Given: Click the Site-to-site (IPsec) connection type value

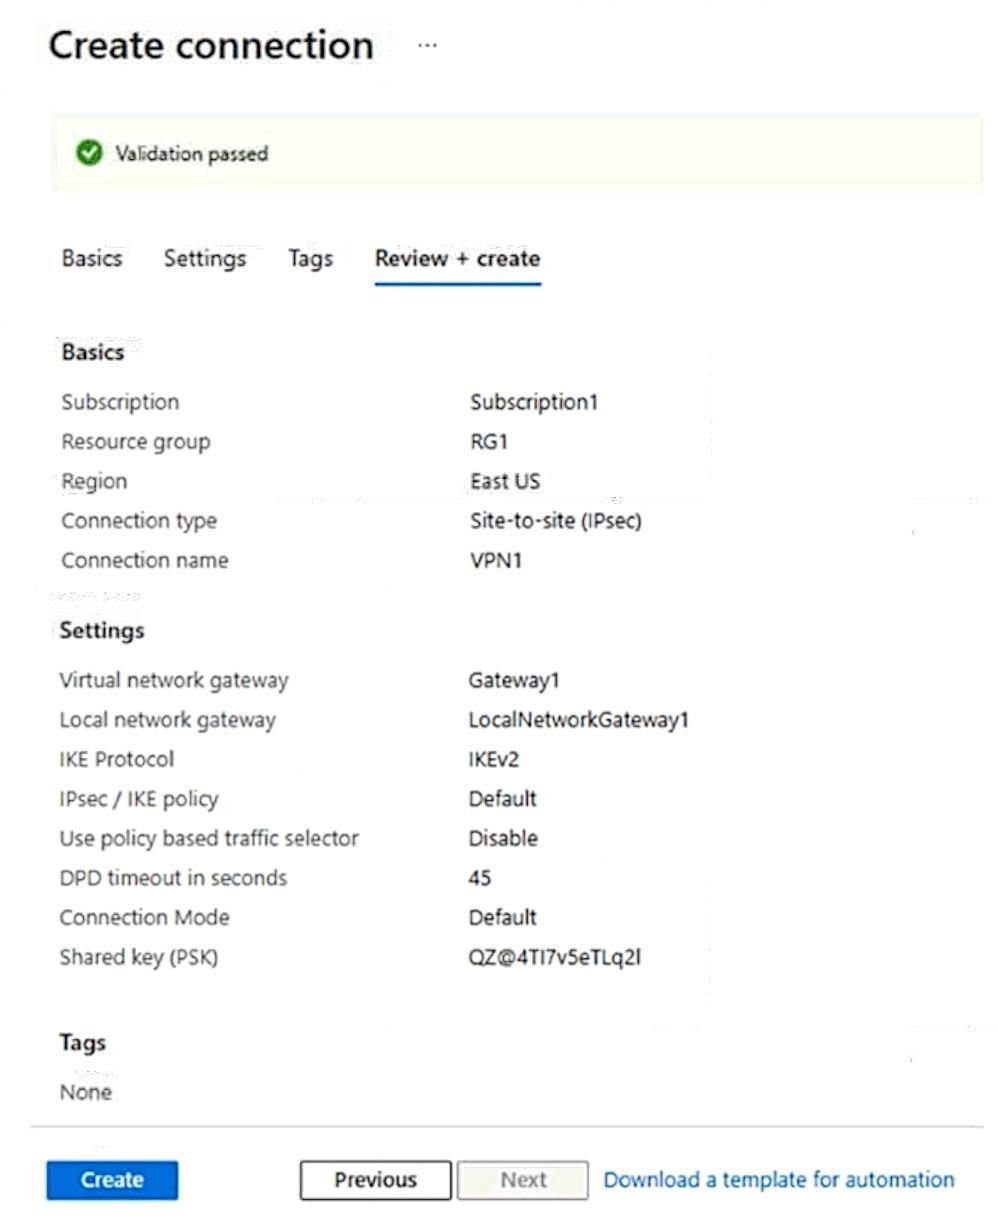Looking at the screenshot, I should 555,521.
